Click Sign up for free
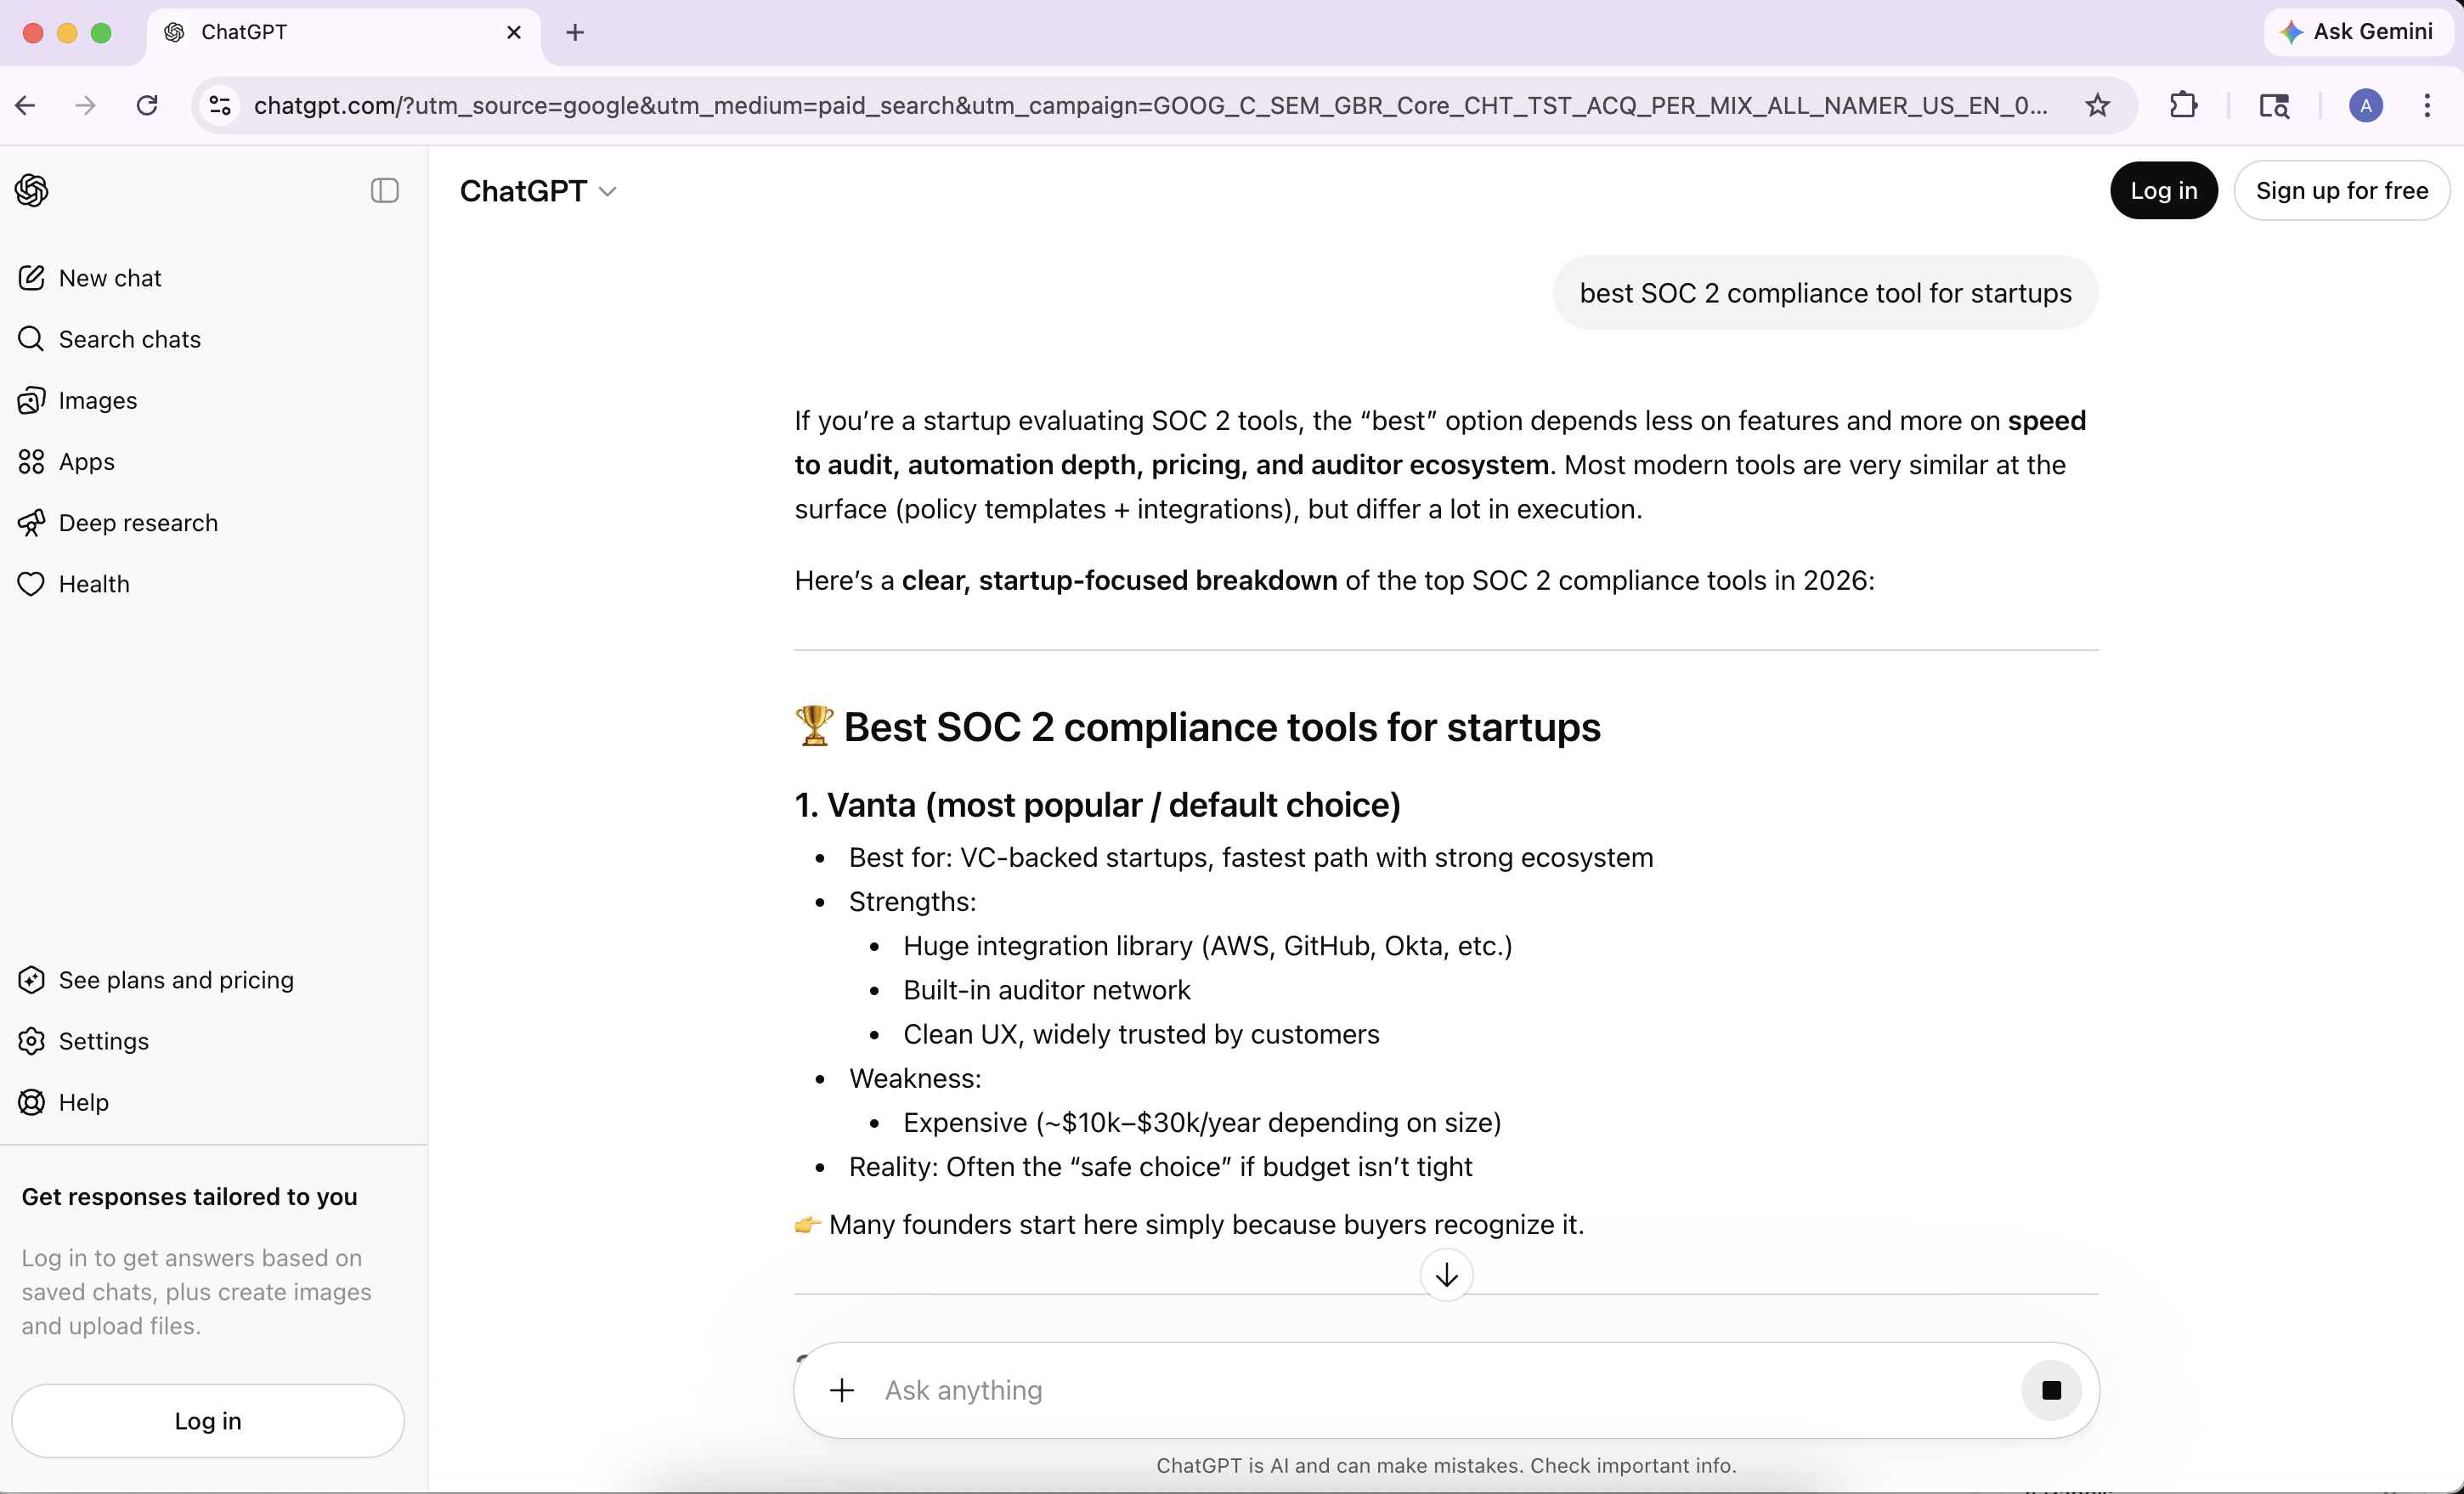The height and width of the screenshot is (1494, 2464). [x=2341, y=191]
